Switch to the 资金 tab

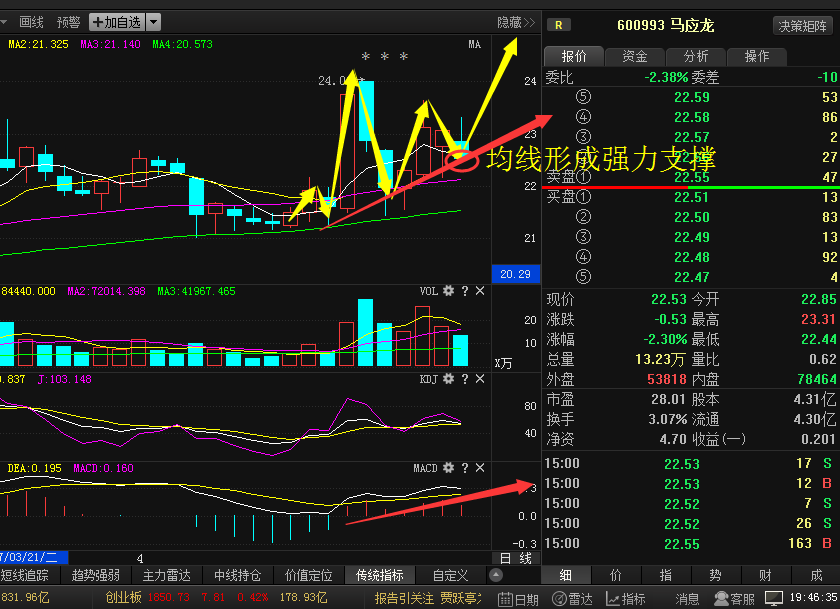point(635,56)
